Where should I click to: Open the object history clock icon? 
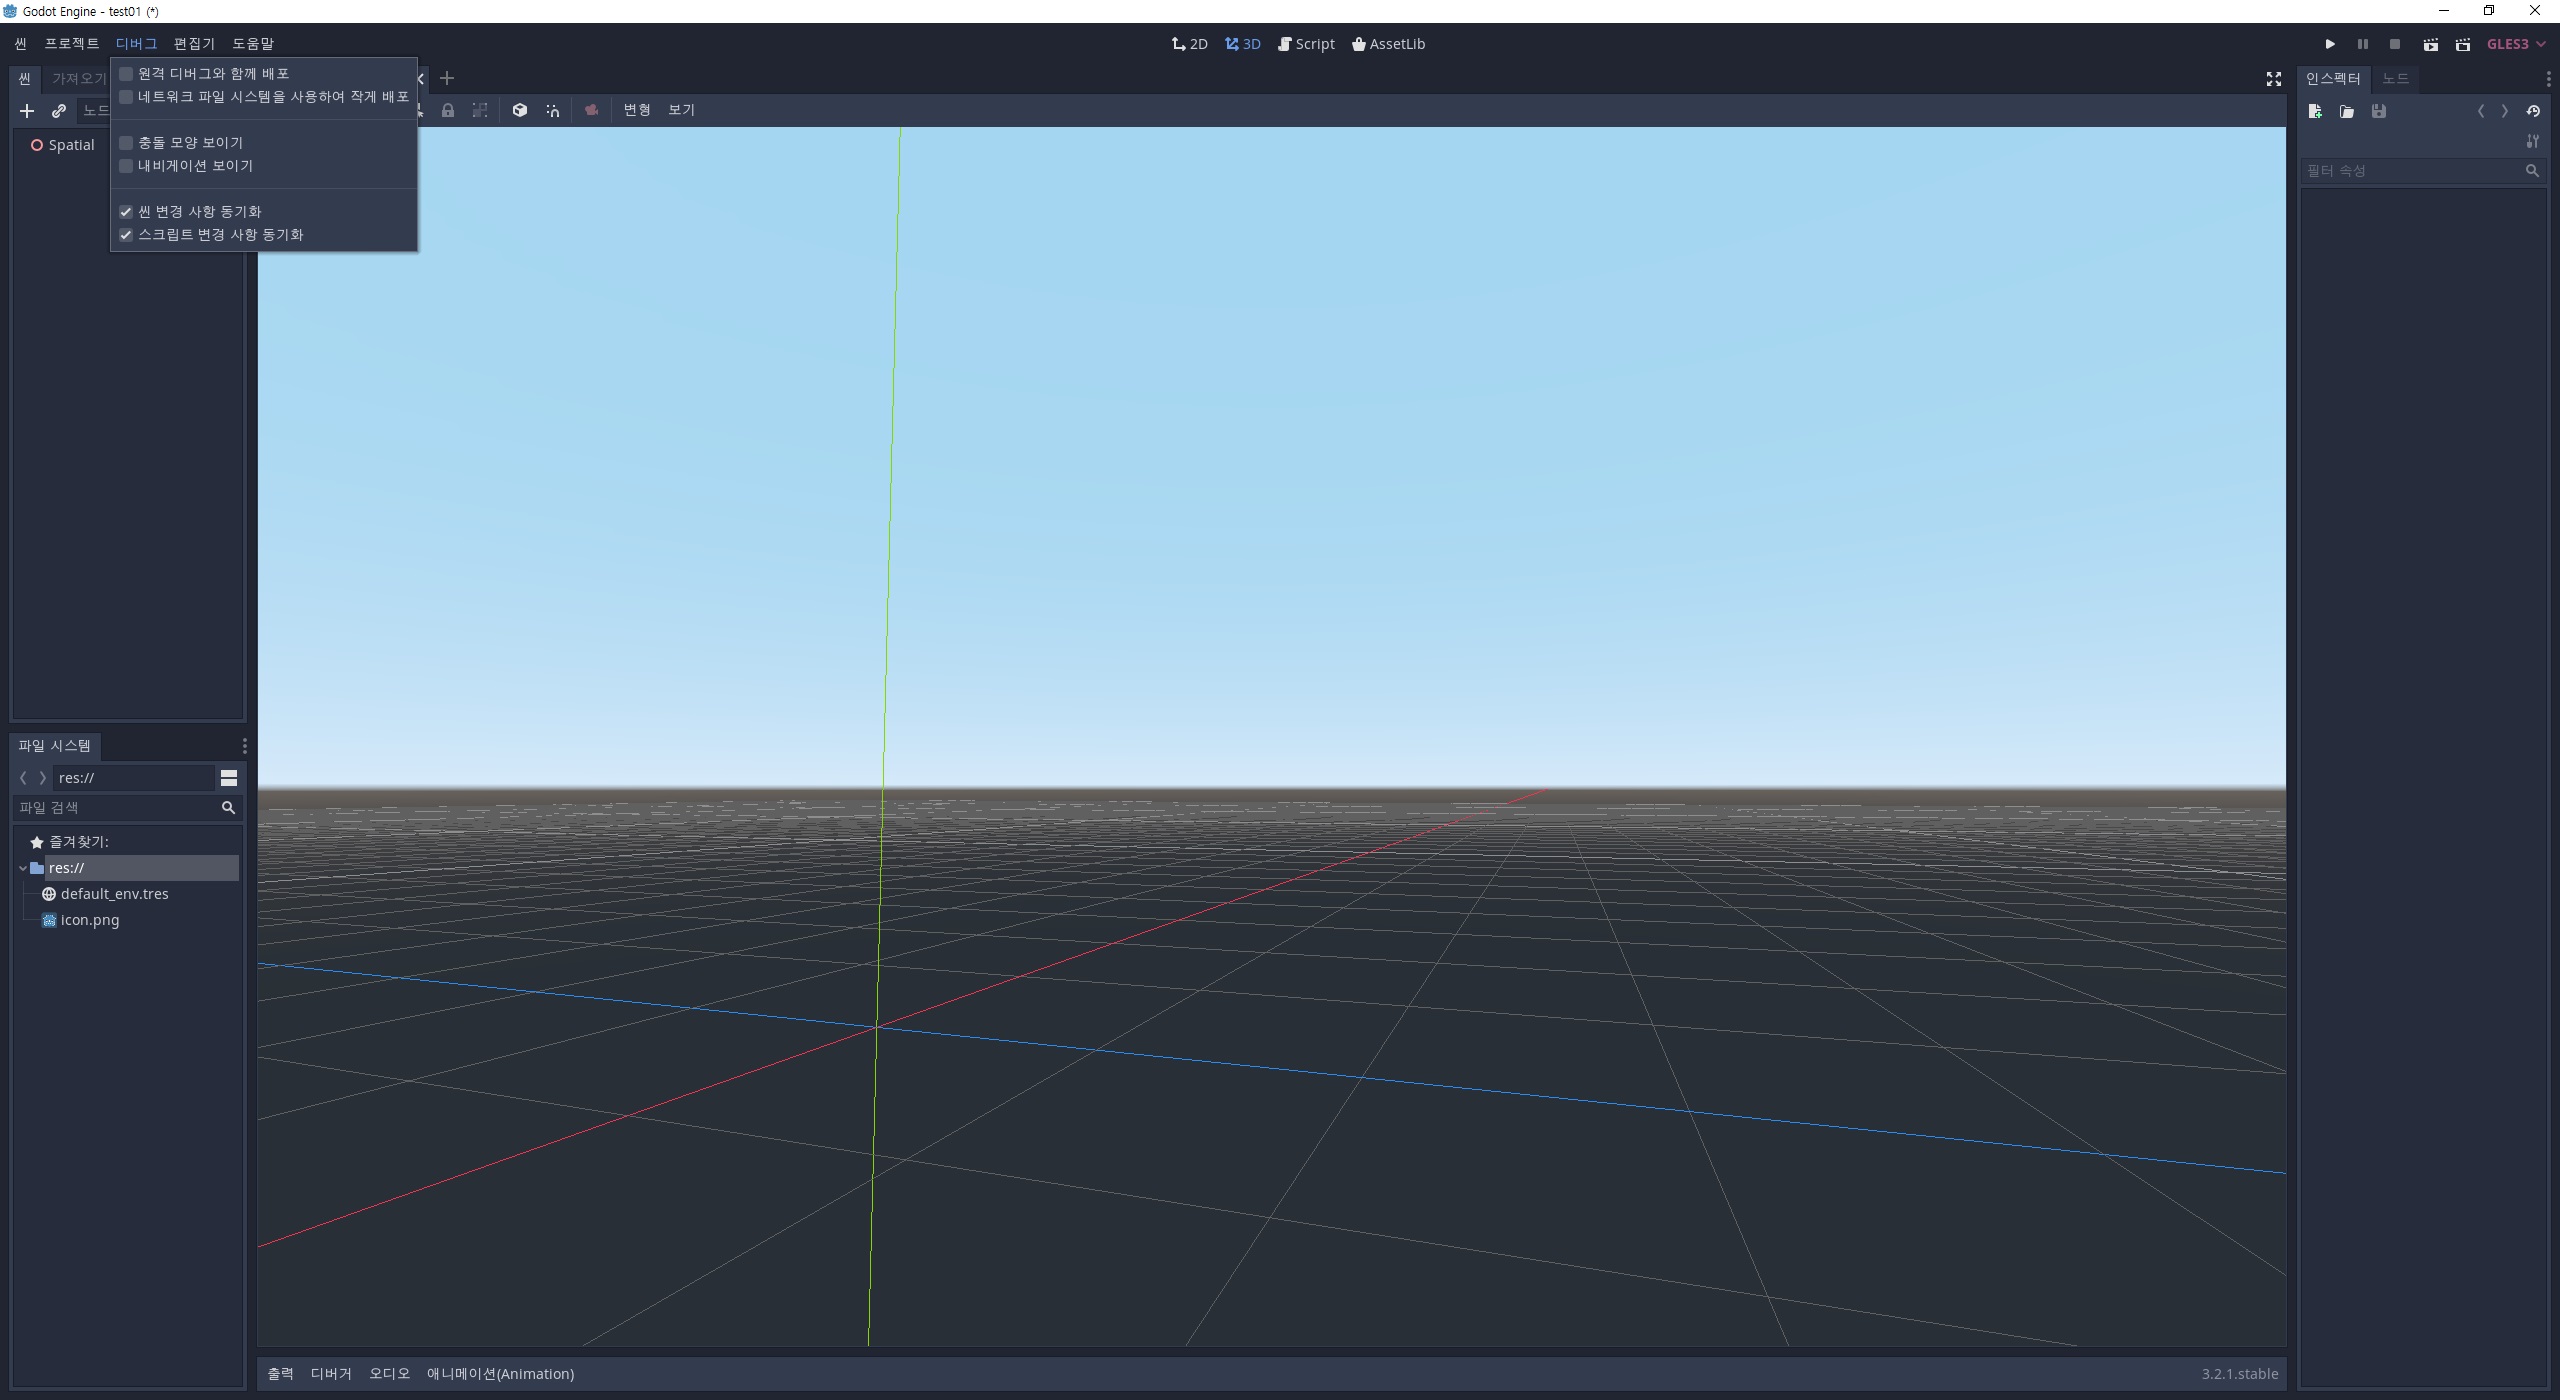pyautogui.click(x=2533, y=111)
